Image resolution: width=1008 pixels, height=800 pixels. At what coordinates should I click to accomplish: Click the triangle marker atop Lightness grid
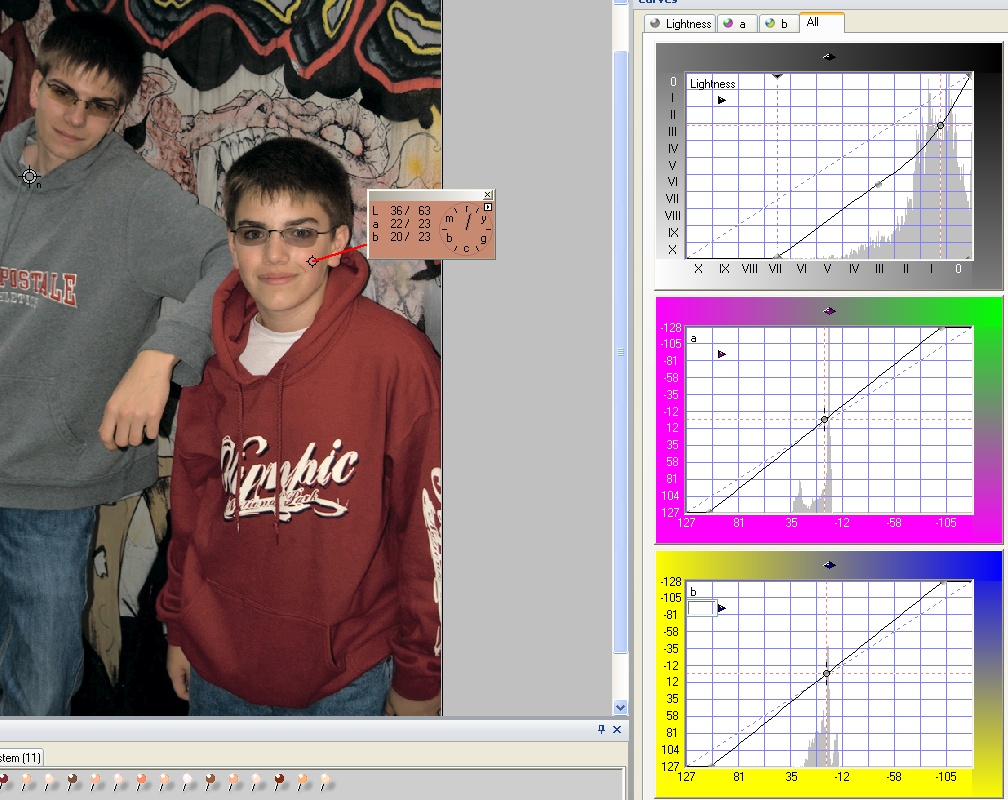777,76
